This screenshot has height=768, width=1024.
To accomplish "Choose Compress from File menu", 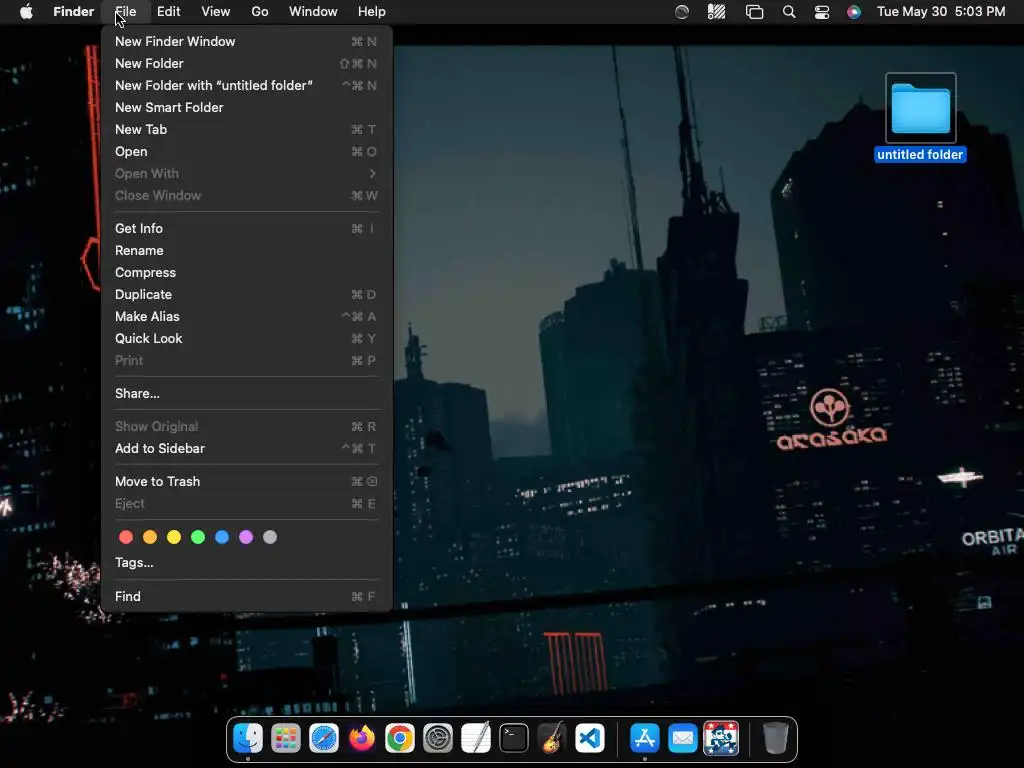I will coord(247,272).
